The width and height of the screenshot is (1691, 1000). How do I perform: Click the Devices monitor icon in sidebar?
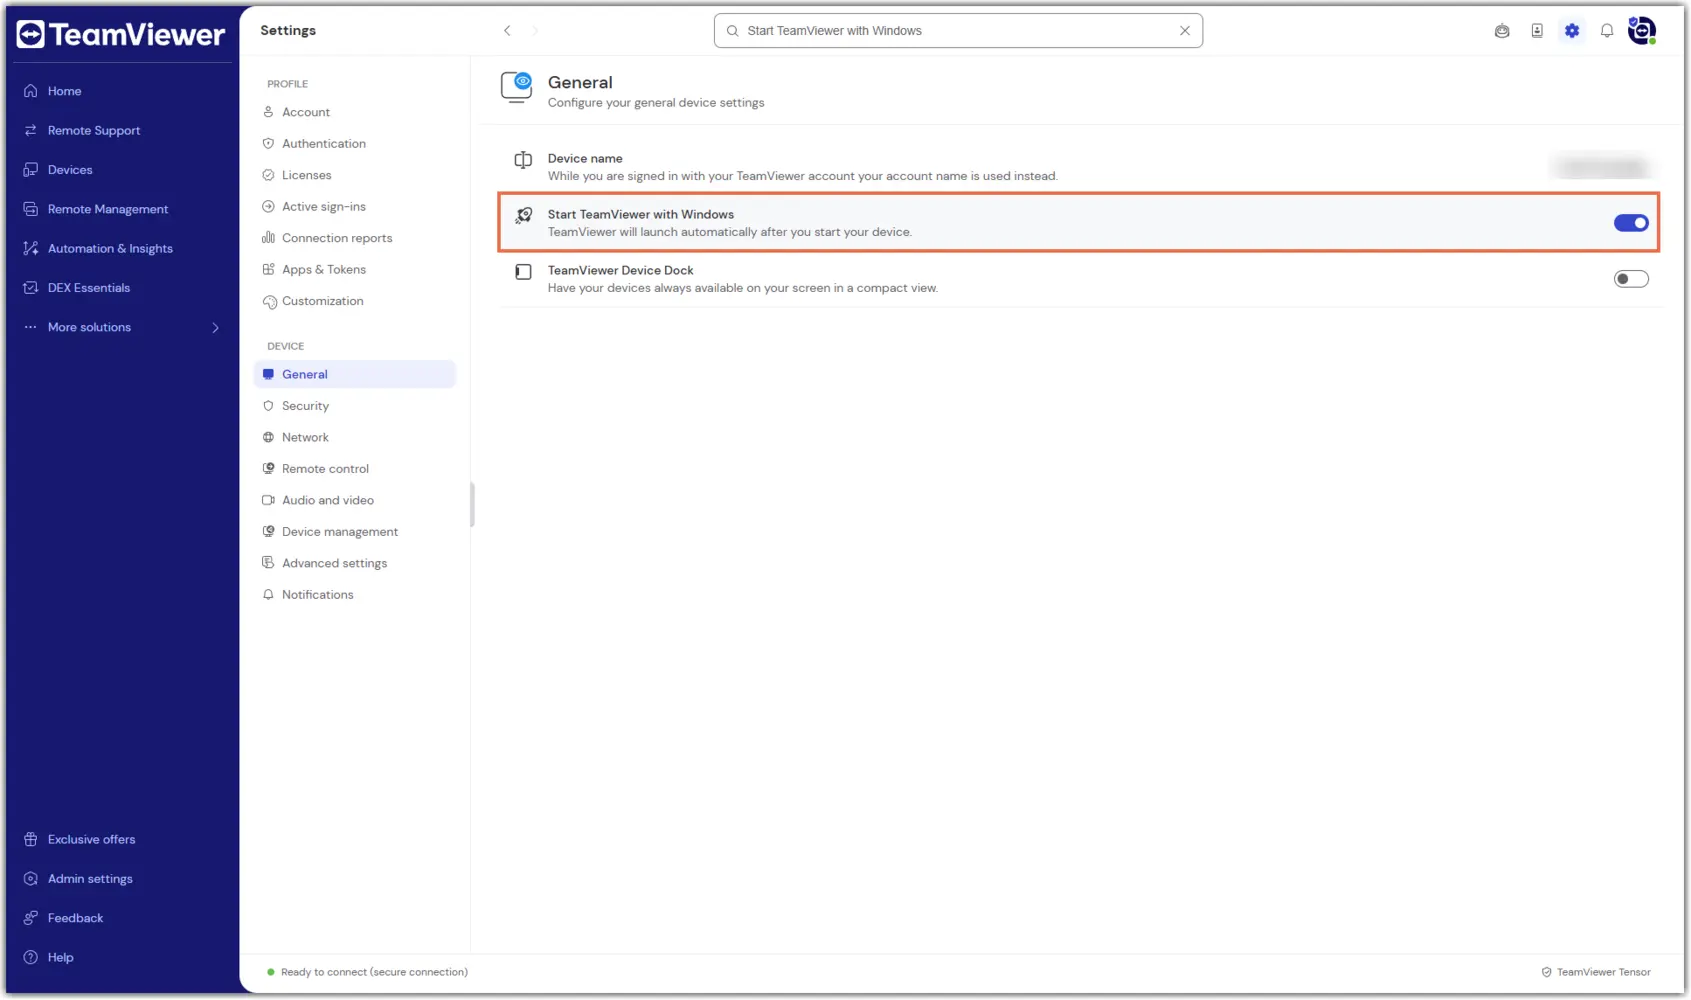click(31, 170)
